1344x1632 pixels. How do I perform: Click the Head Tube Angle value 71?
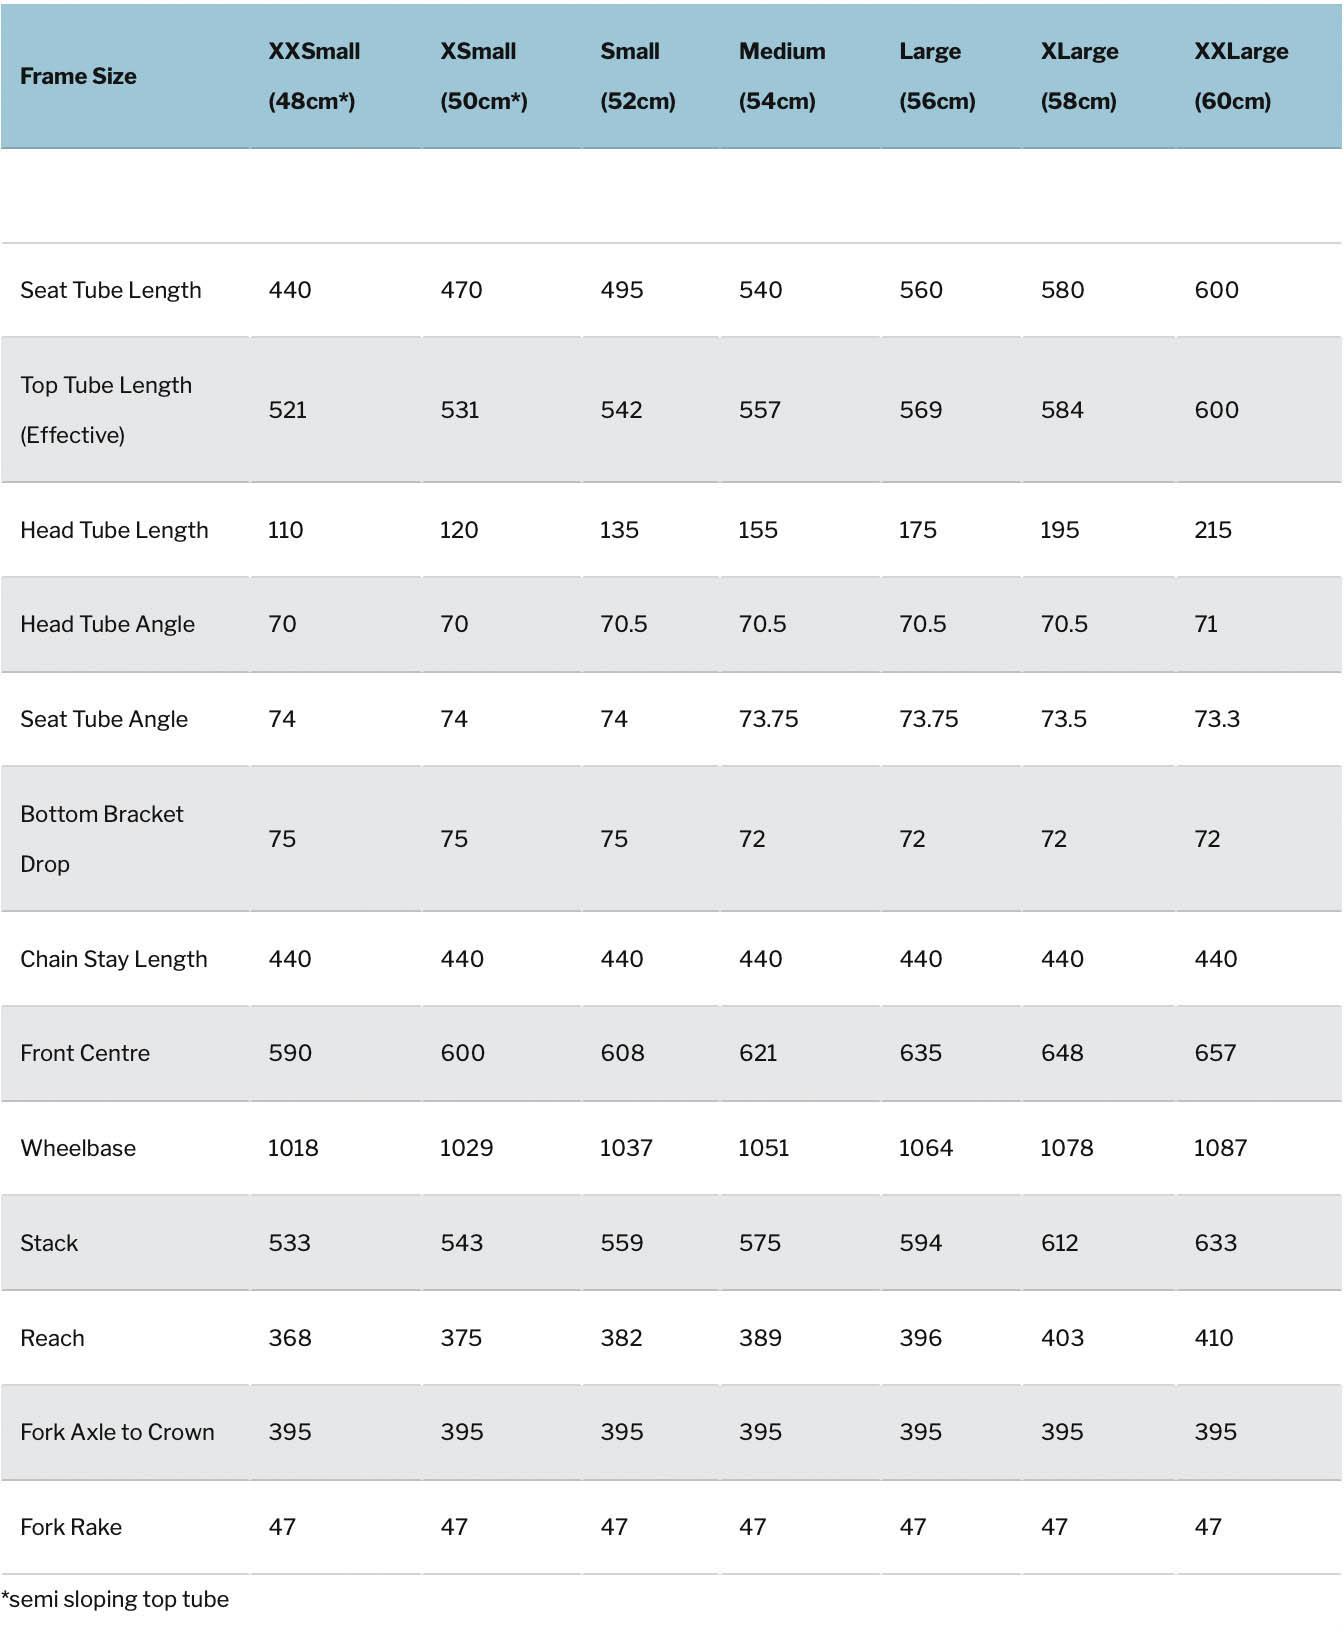1206,624
